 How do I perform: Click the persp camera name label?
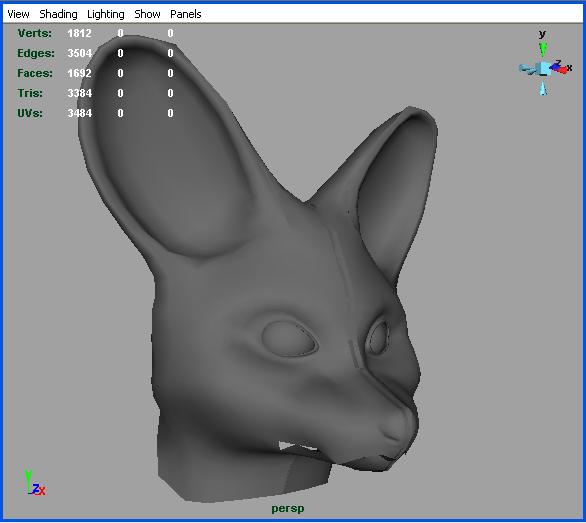point(288,508)
